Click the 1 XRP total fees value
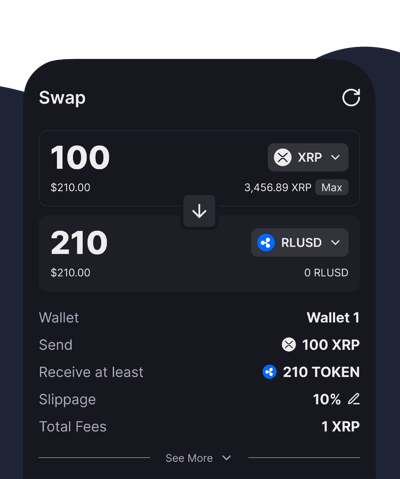Image resolution: width=400 pixels, height=479 pixels. (x=340, y=427)
